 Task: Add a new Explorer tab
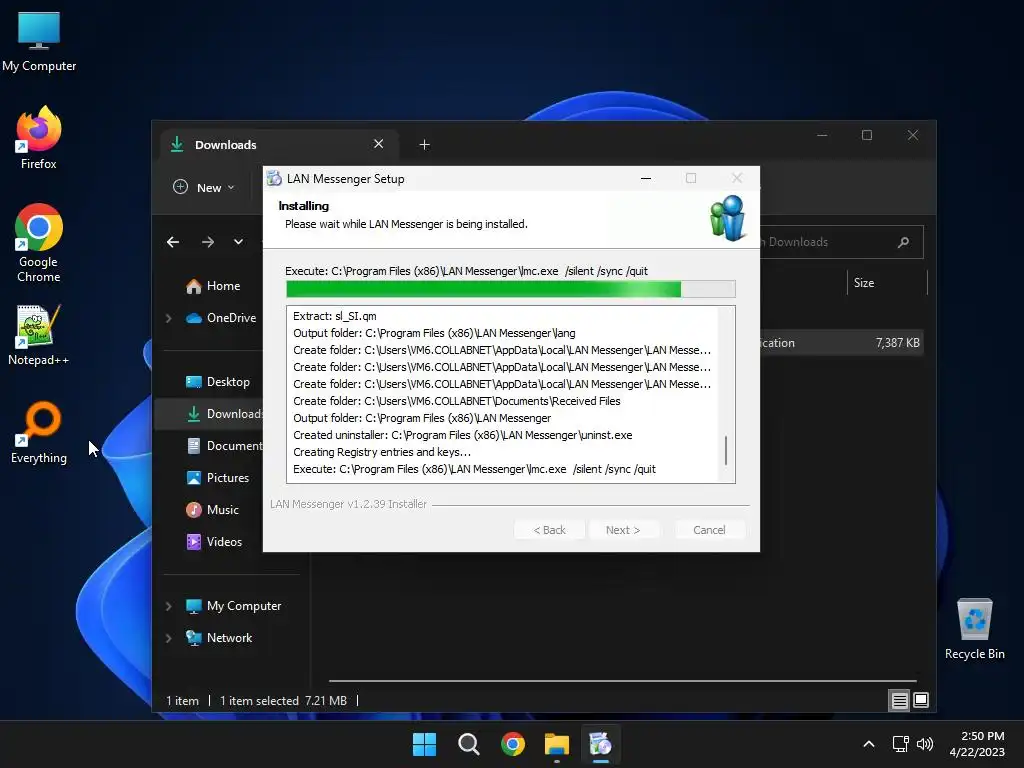[424, 144]
